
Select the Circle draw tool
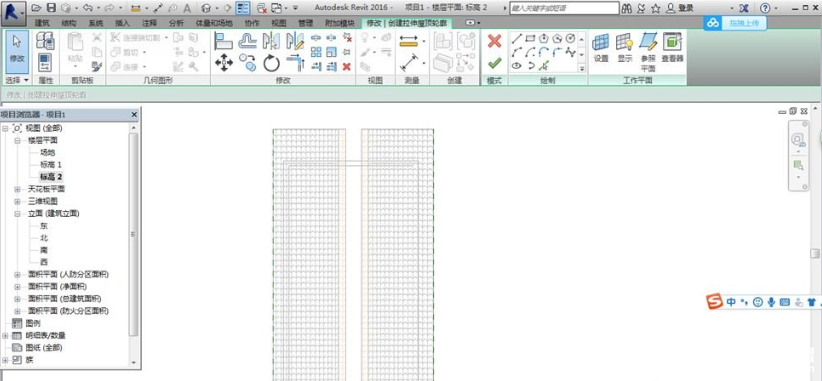(570, 39)
